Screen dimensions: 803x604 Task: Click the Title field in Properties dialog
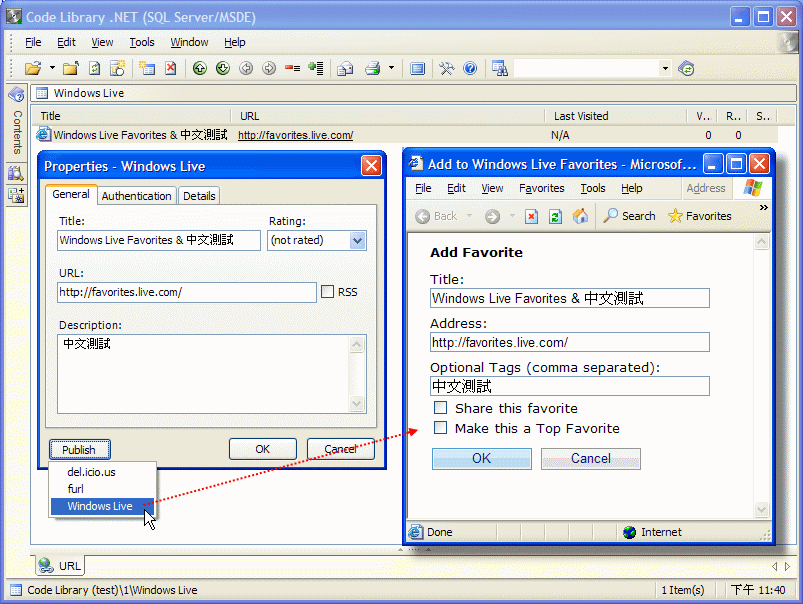[159, 240]
